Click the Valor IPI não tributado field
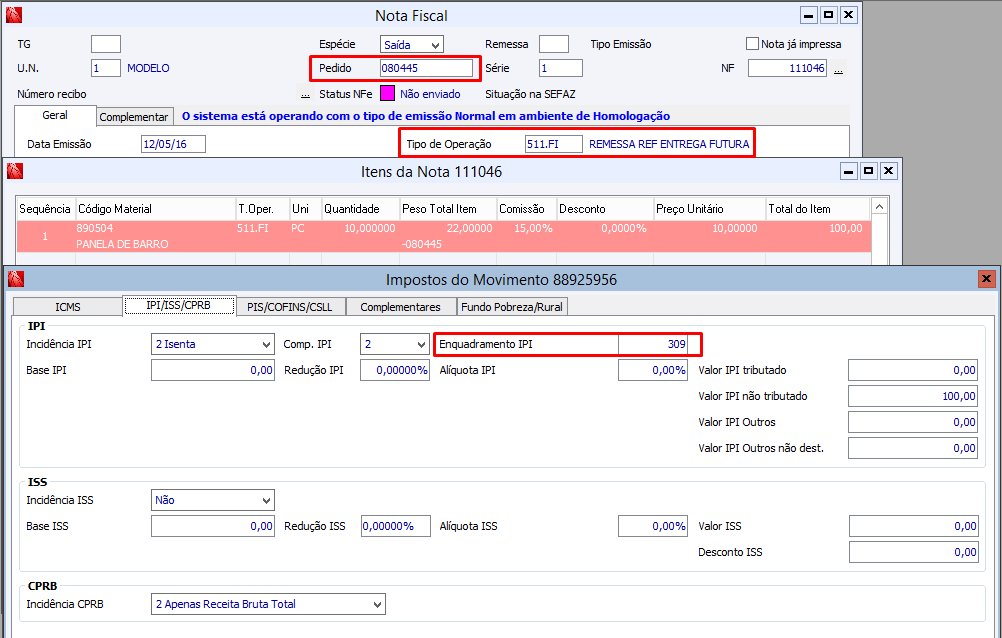Screen dimensions: 1002x638 tap(912, 396)
